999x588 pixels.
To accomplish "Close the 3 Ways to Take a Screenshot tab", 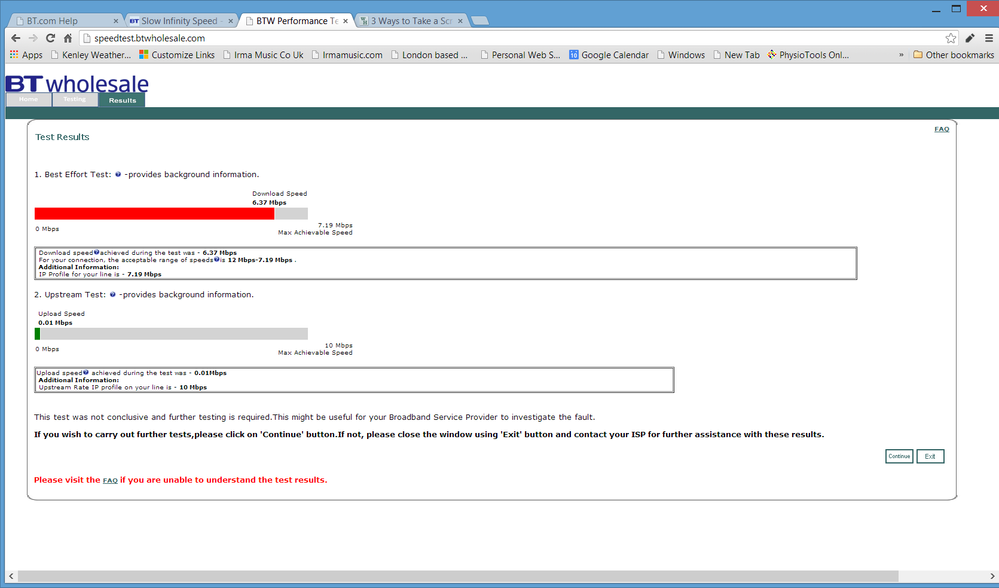I will [460, 21].
